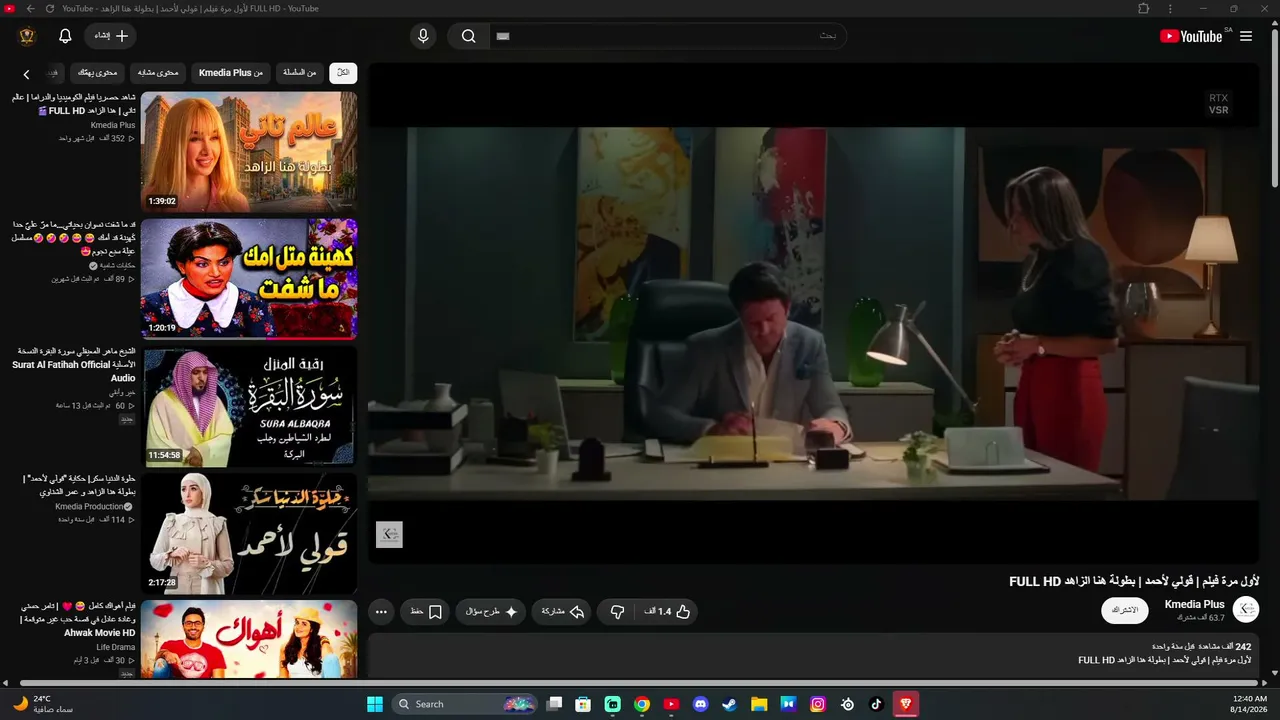Visit the Life Drama channel link
Screen dimensions: 1280x720
tap(116, 647)
